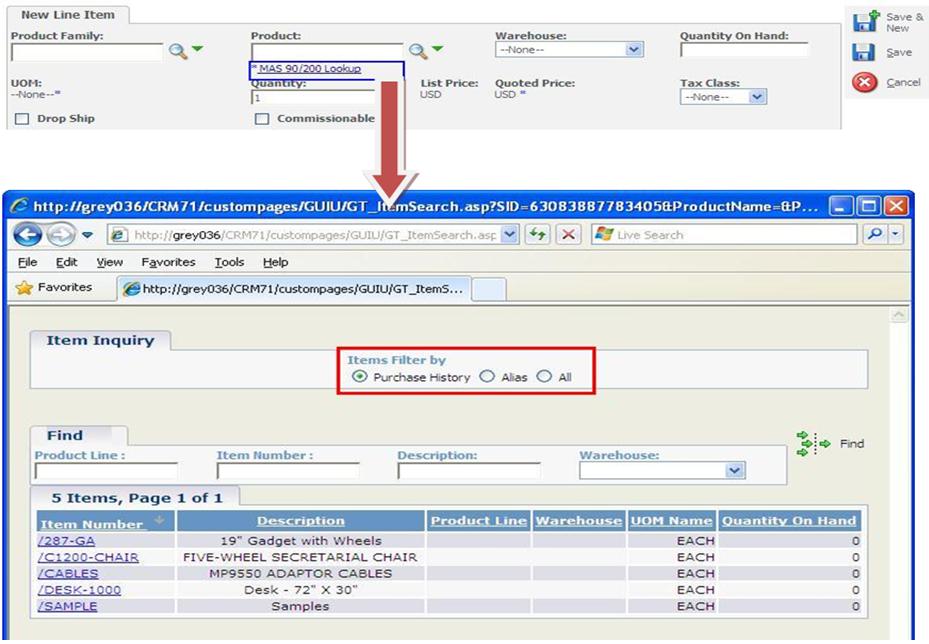Tick the Drop Ship checkbox
Screen dimensions: 929x644
[x=22, y=119]
